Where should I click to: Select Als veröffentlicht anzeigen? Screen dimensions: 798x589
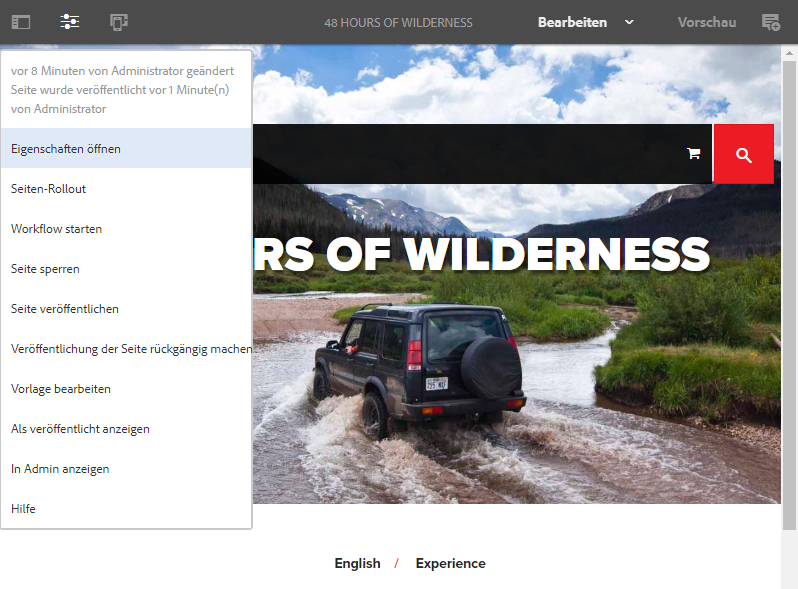pos(126,429)
